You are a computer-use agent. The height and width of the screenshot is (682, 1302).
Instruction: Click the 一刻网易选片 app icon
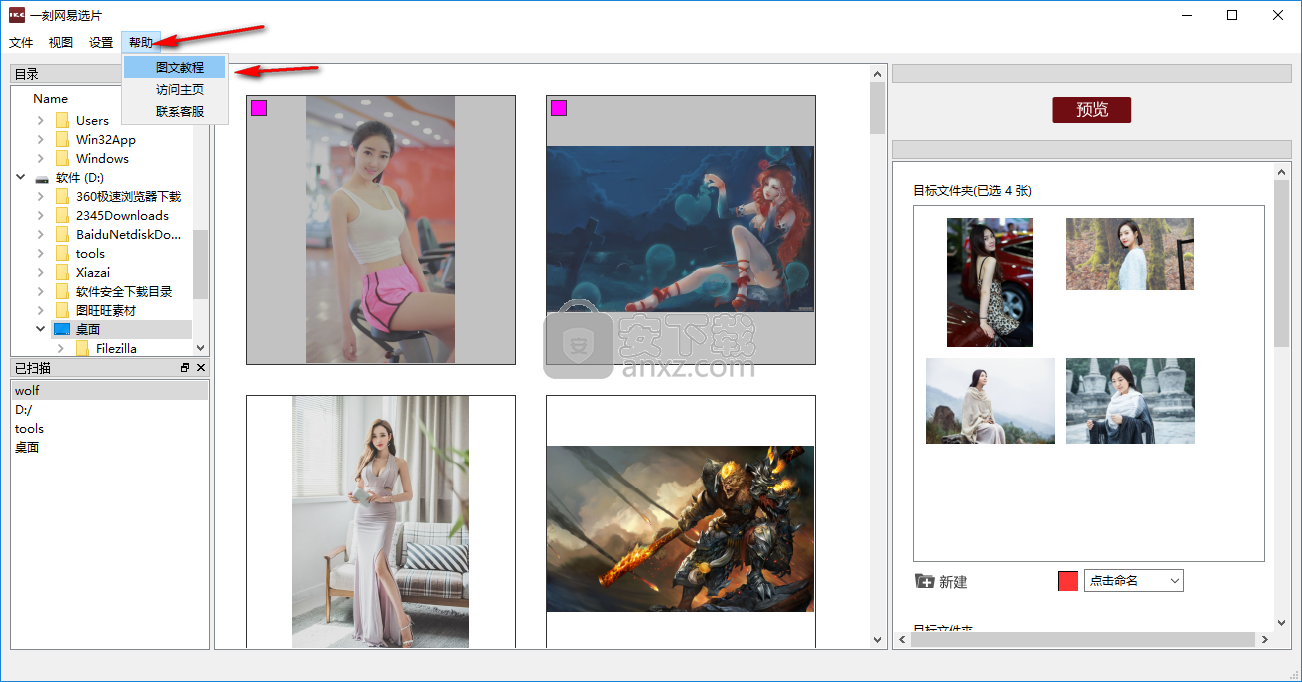[x=17, y=15]
